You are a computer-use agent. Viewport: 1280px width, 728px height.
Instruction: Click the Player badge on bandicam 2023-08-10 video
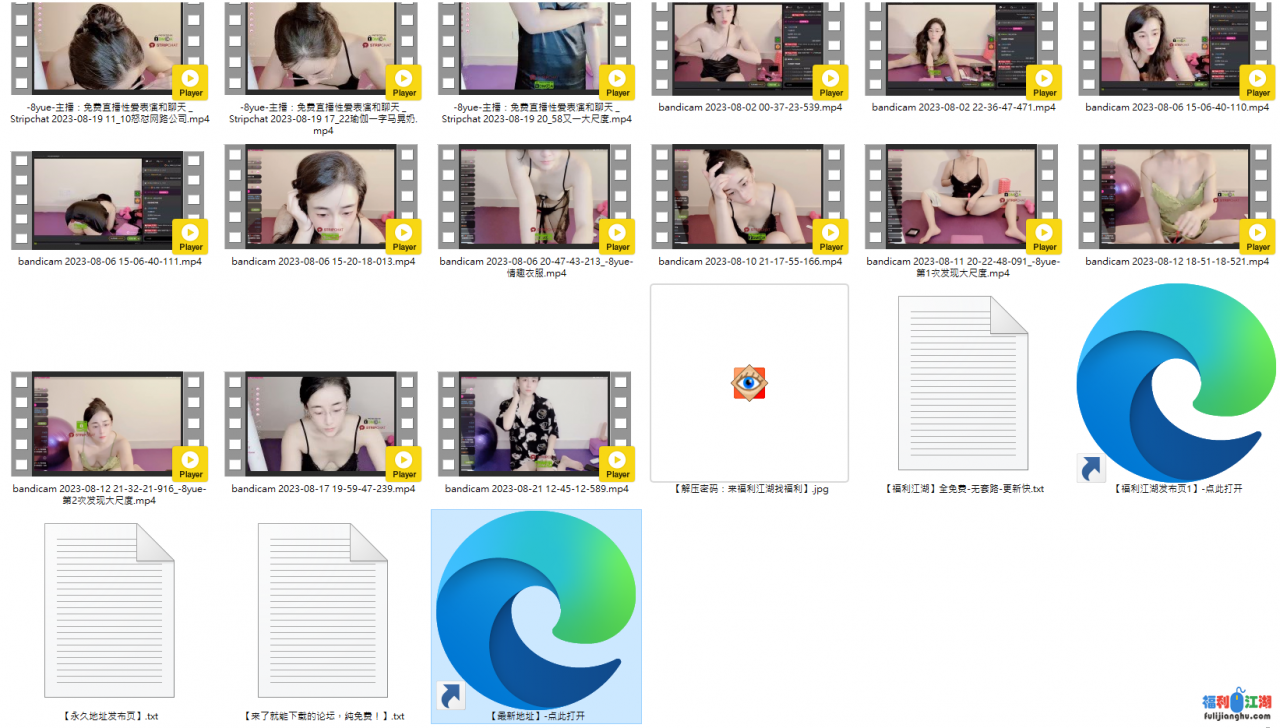(831, 237)
